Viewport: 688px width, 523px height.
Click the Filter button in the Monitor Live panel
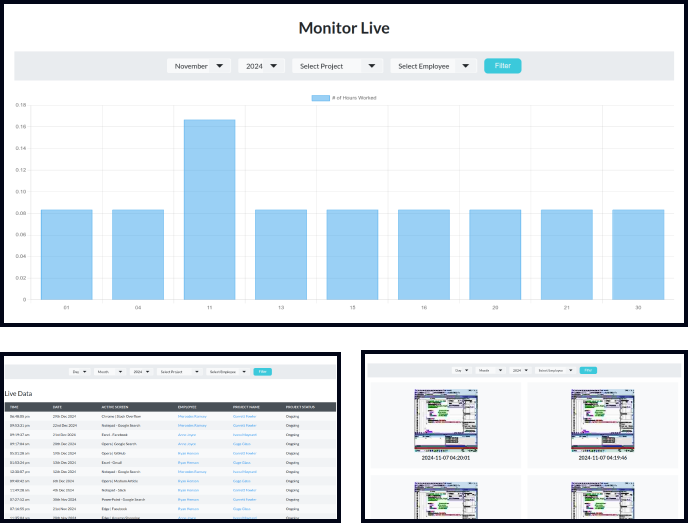(x=502, y=66)
